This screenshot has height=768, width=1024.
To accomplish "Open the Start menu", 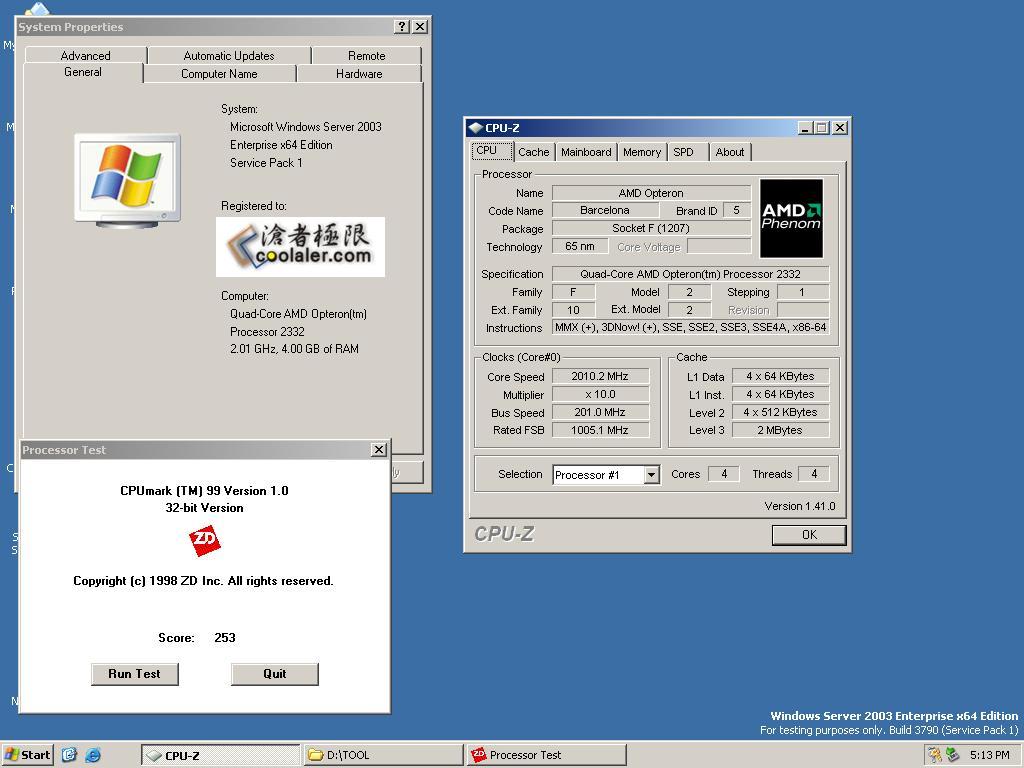I will (28, 755).
